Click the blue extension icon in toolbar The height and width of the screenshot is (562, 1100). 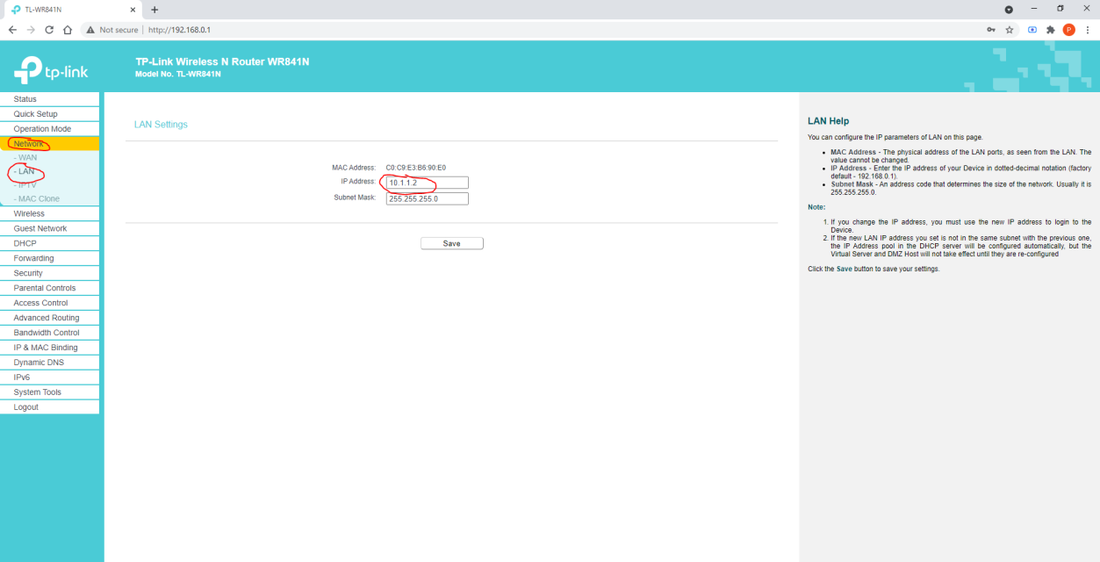point(1032,30)
